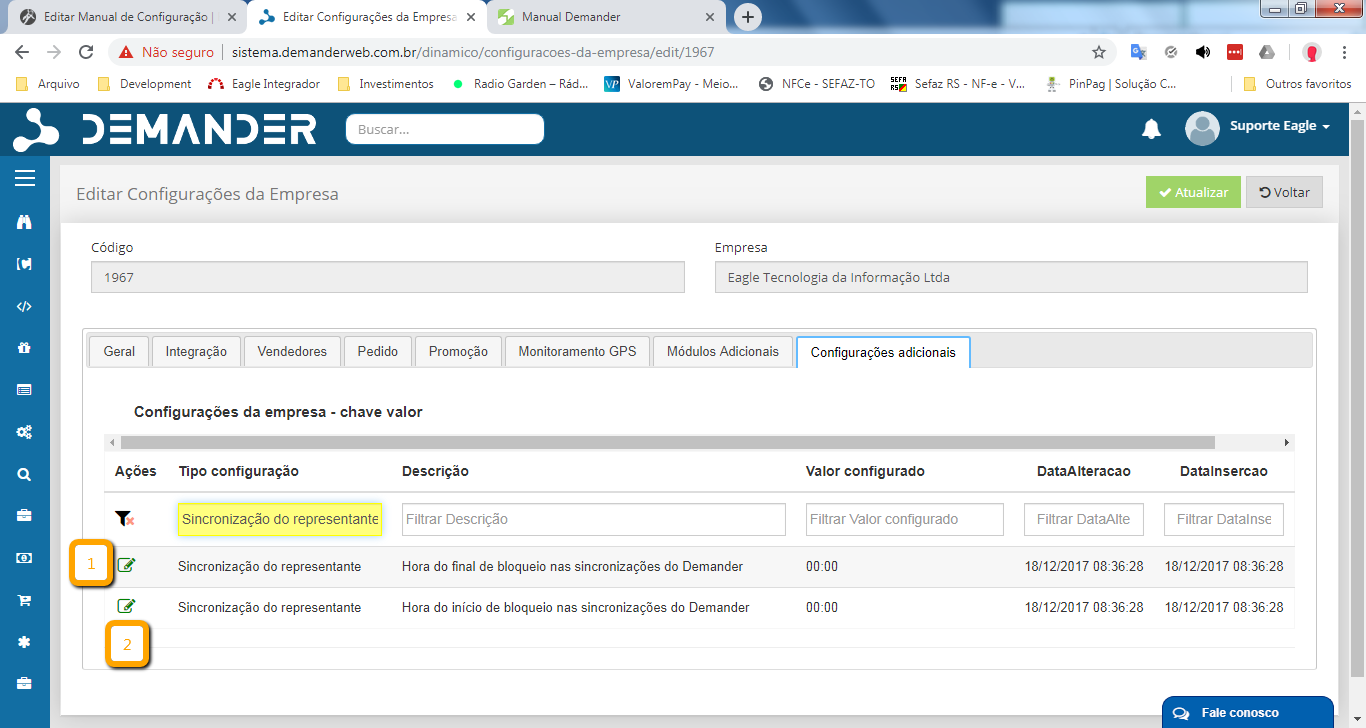Switch to the Módulos Adicionais tab
The width and height of the screenshot is (1366, 728).
[723, 351]
